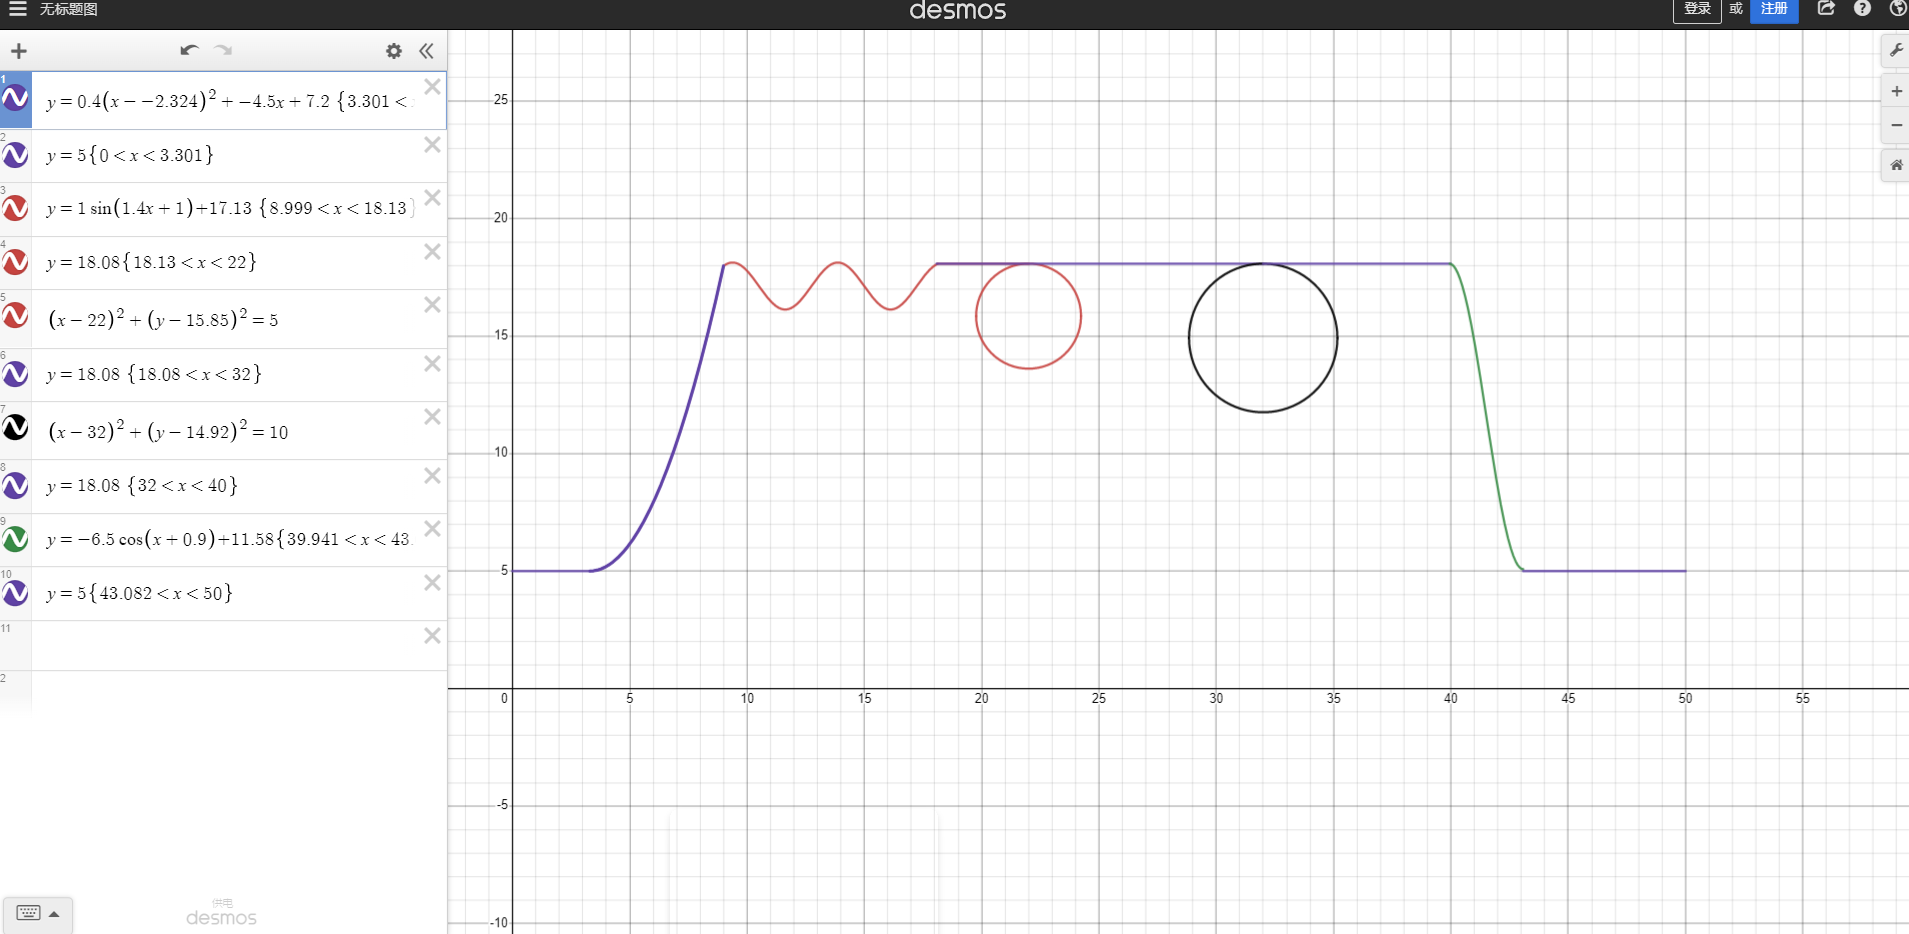Collapse the expression list panel

point(427,51)
